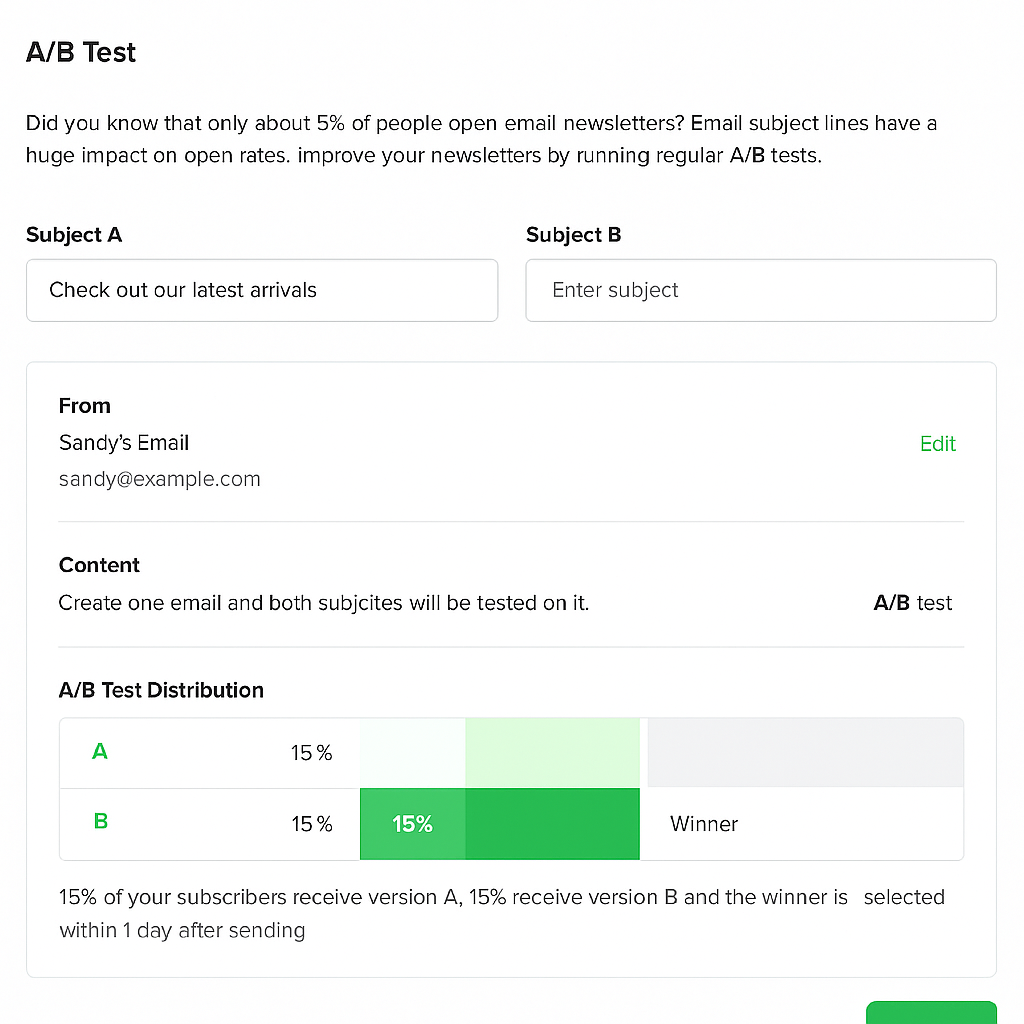Click the green "B" version label
1024x1024 pixels.
[99, 823]
